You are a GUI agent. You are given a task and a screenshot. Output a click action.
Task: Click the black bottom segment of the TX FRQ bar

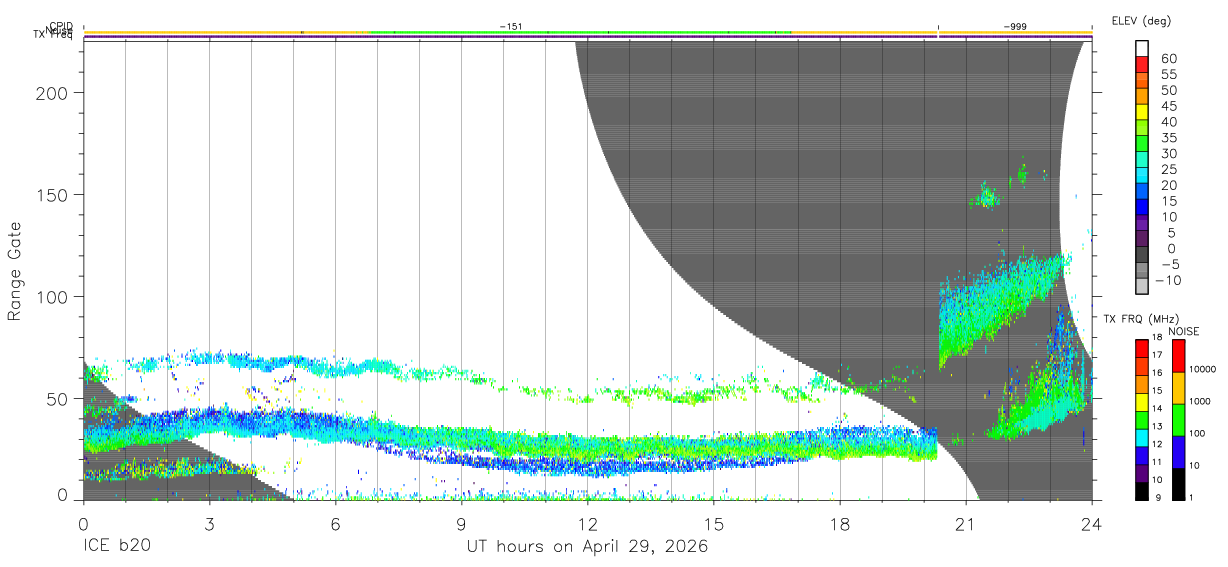tap(1141, 491)
